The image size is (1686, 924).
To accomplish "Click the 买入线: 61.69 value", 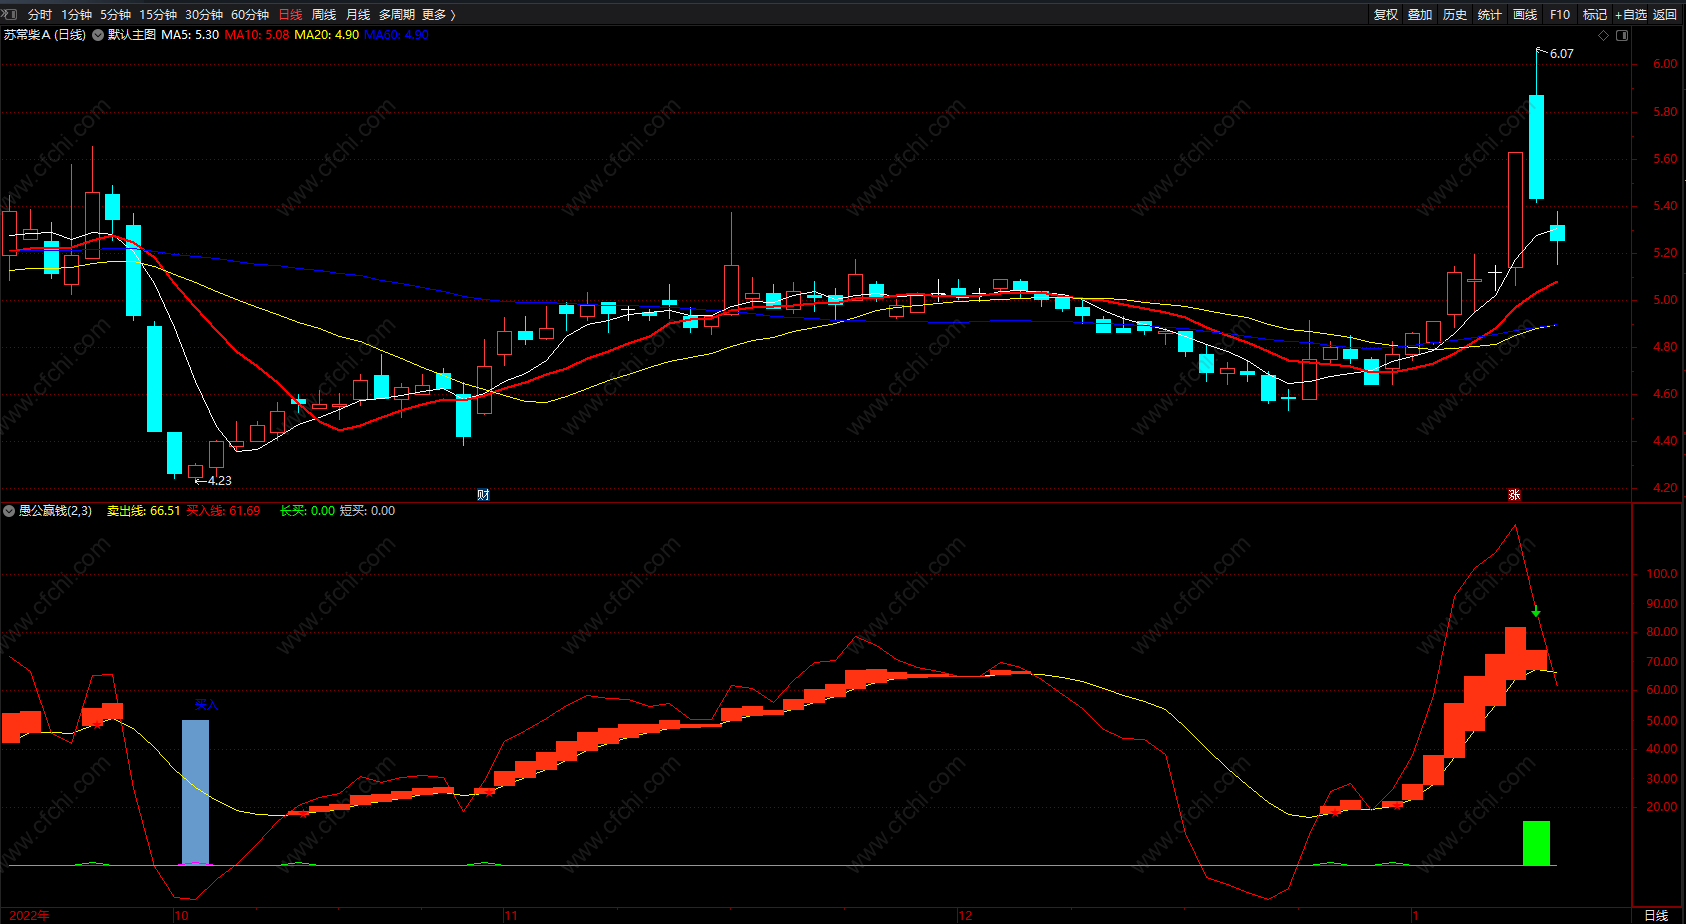I will tap(223, 511).
